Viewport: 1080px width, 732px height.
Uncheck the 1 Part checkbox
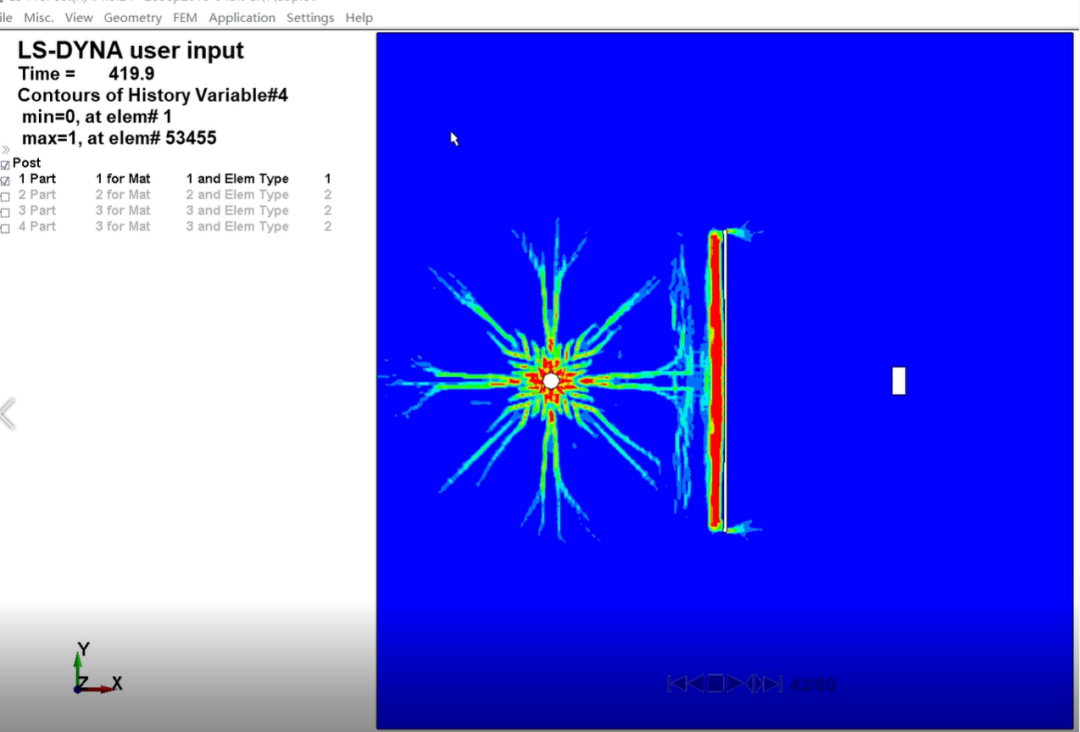click(x=6, y=180)
